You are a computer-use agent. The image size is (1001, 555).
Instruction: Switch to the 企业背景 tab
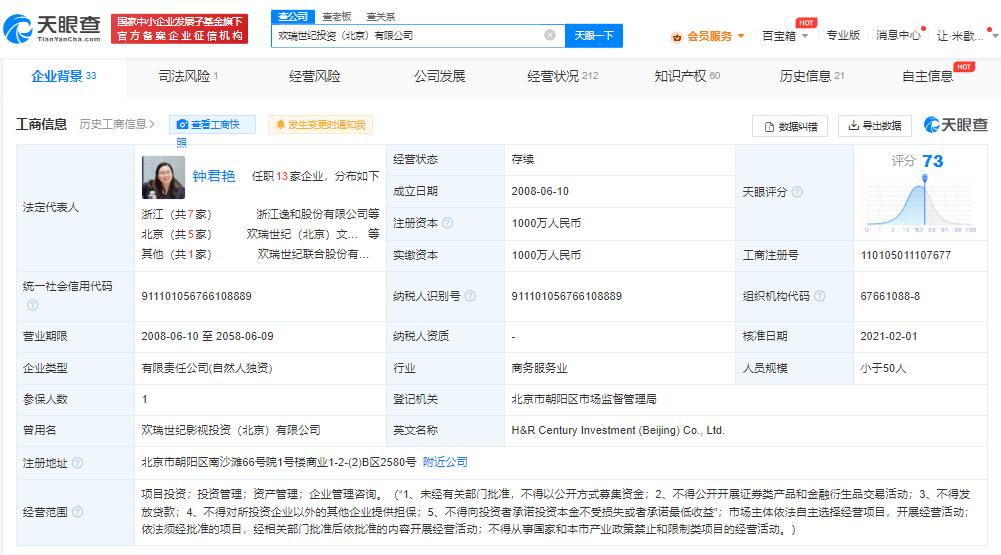[64, 77]
